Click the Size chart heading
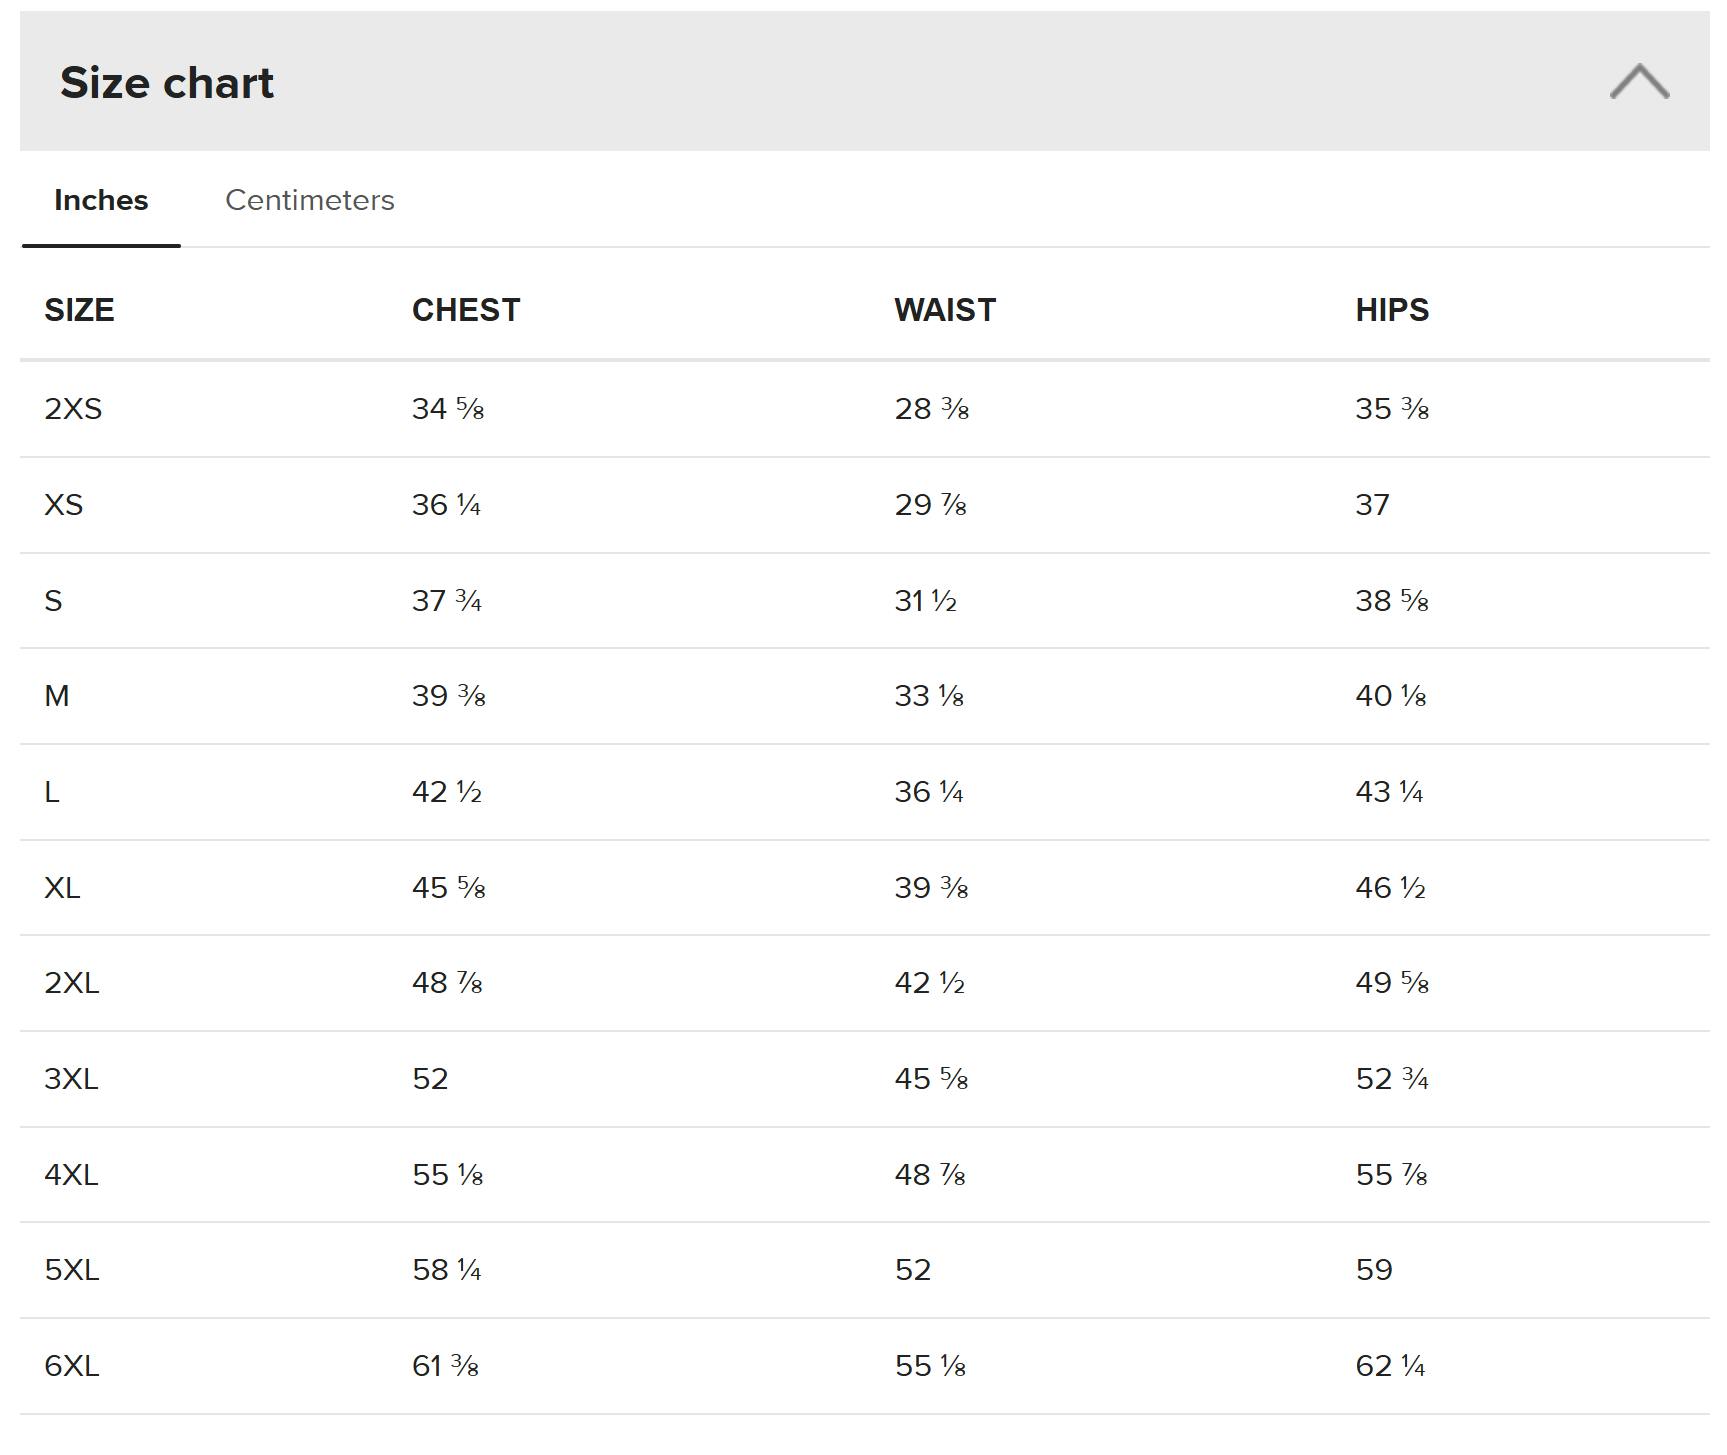Screen dimensions: 1727x1455 [167, 83]
